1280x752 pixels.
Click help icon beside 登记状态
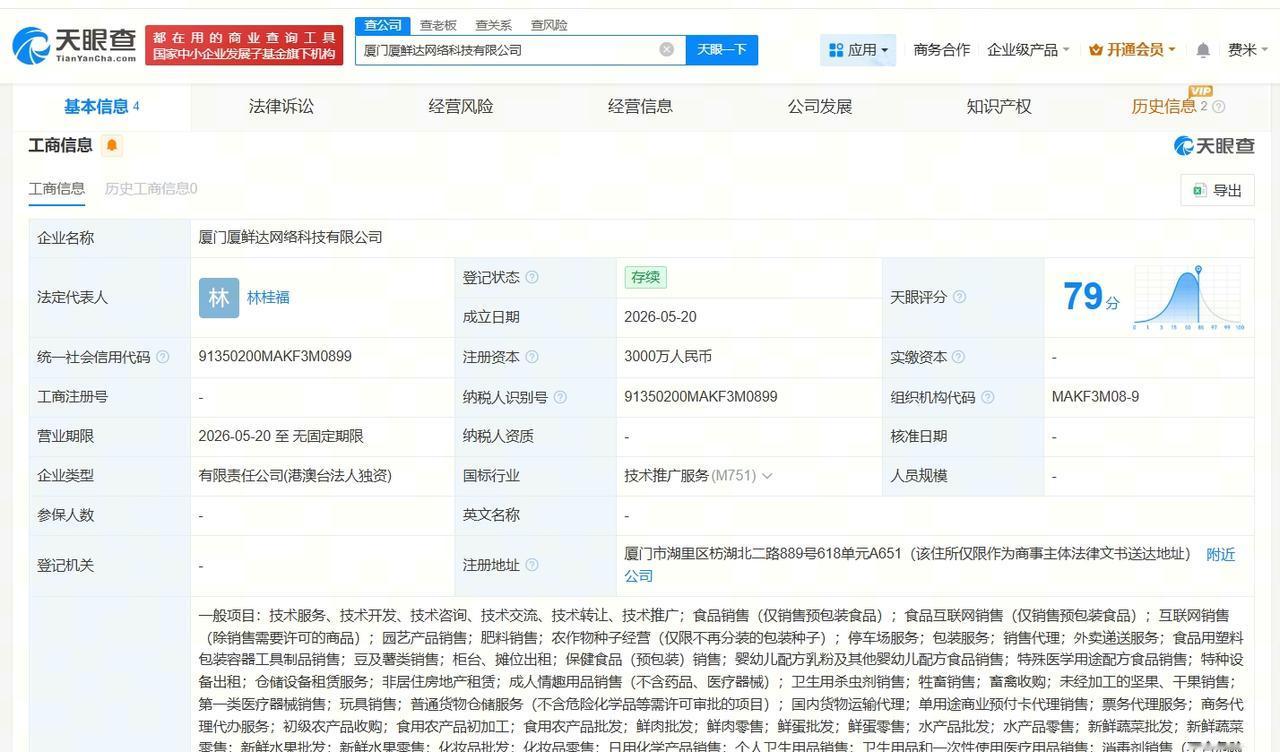pos(532,277)
